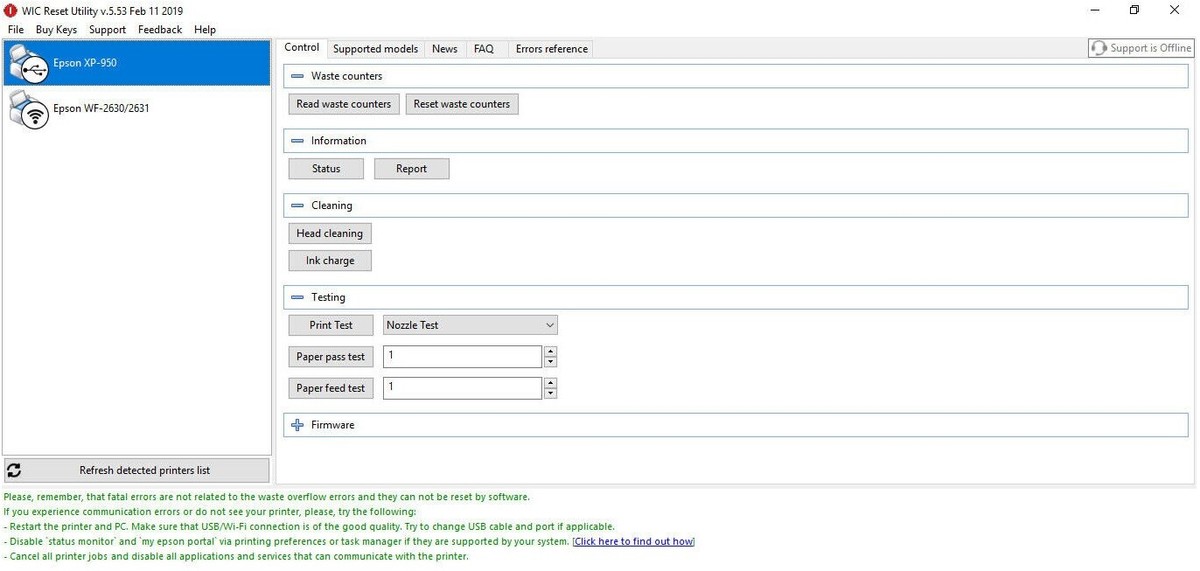
Task: Switch to the Supported models tab
Action: pyautogui.click(x=375, y=49)
